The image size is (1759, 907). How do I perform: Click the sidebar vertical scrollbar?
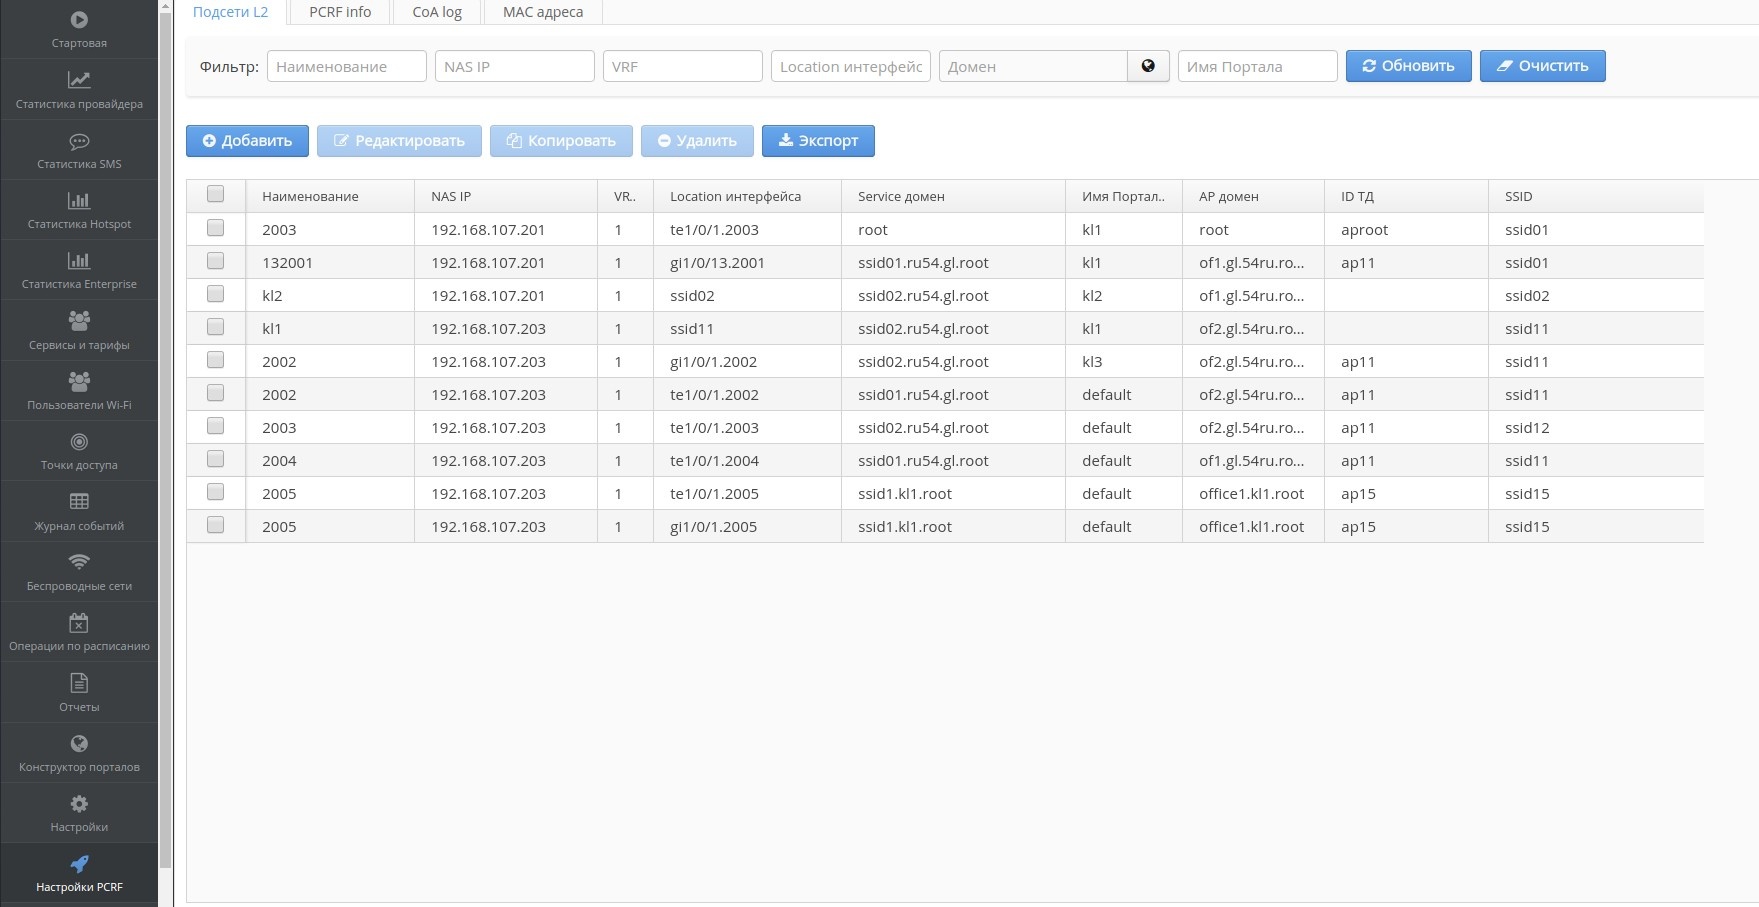[165, 450]
